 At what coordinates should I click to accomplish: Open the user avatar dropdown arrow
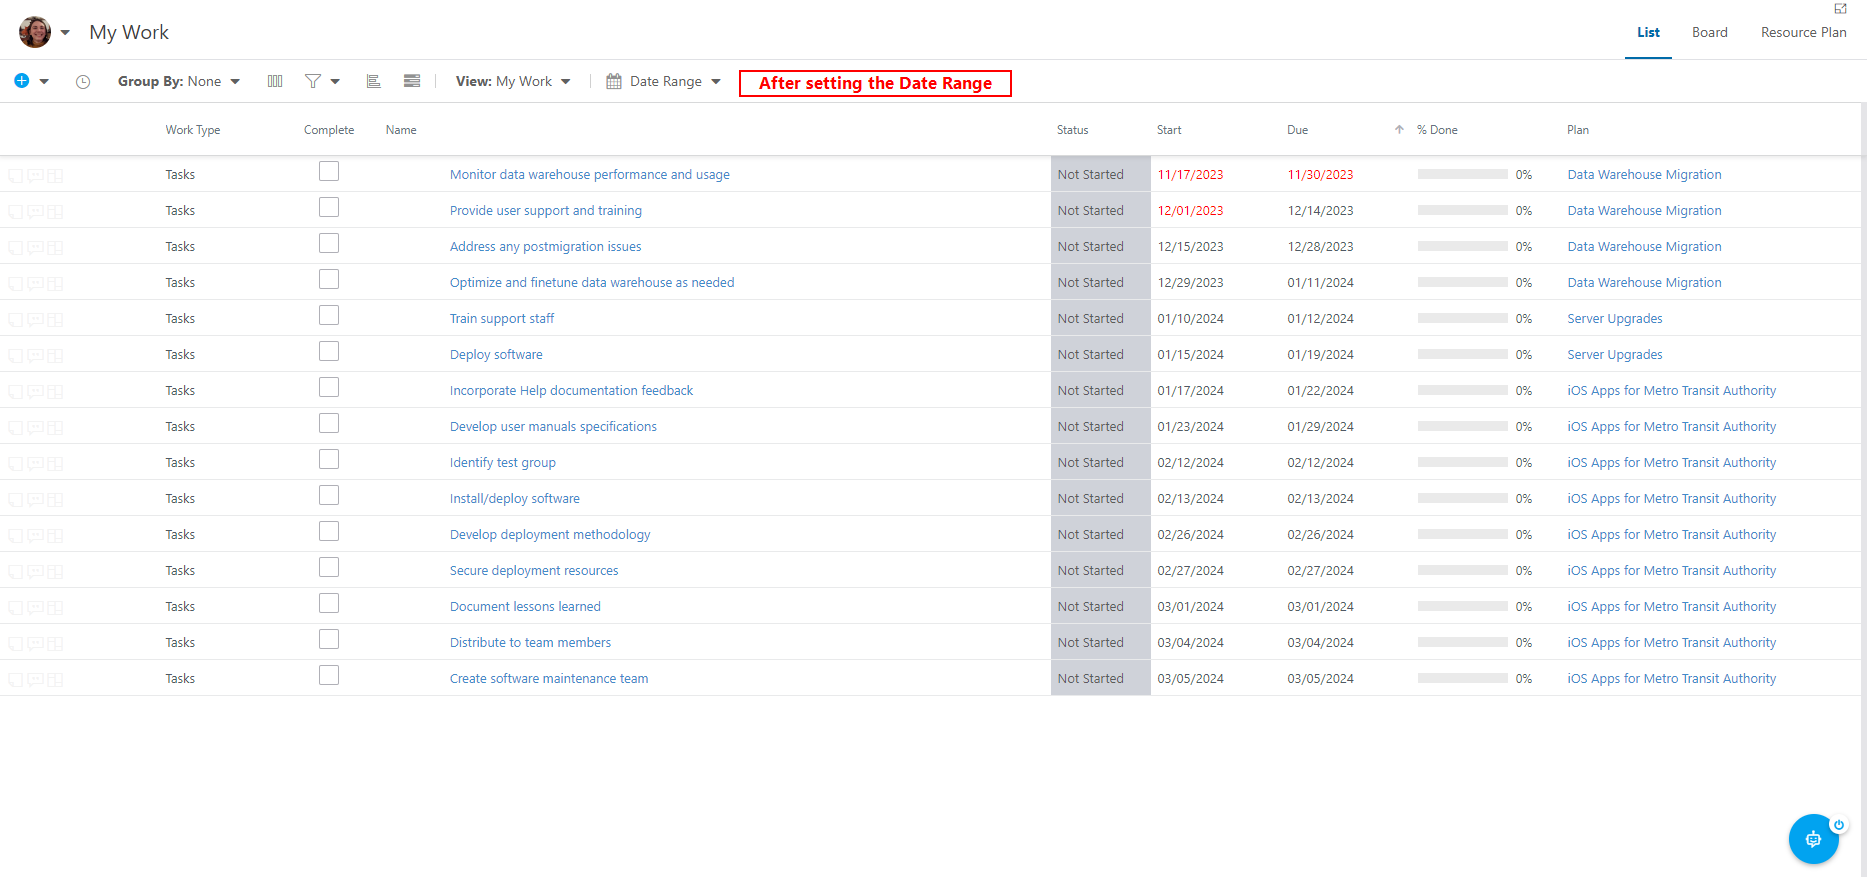(65, 32)
